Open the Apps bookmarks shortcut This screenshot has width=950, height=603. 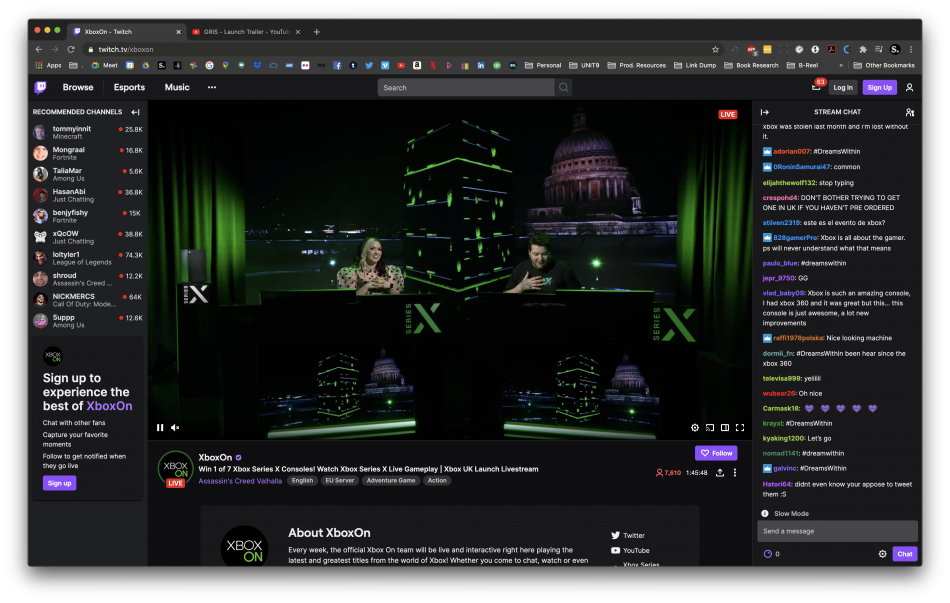click(x=48, y=65)
